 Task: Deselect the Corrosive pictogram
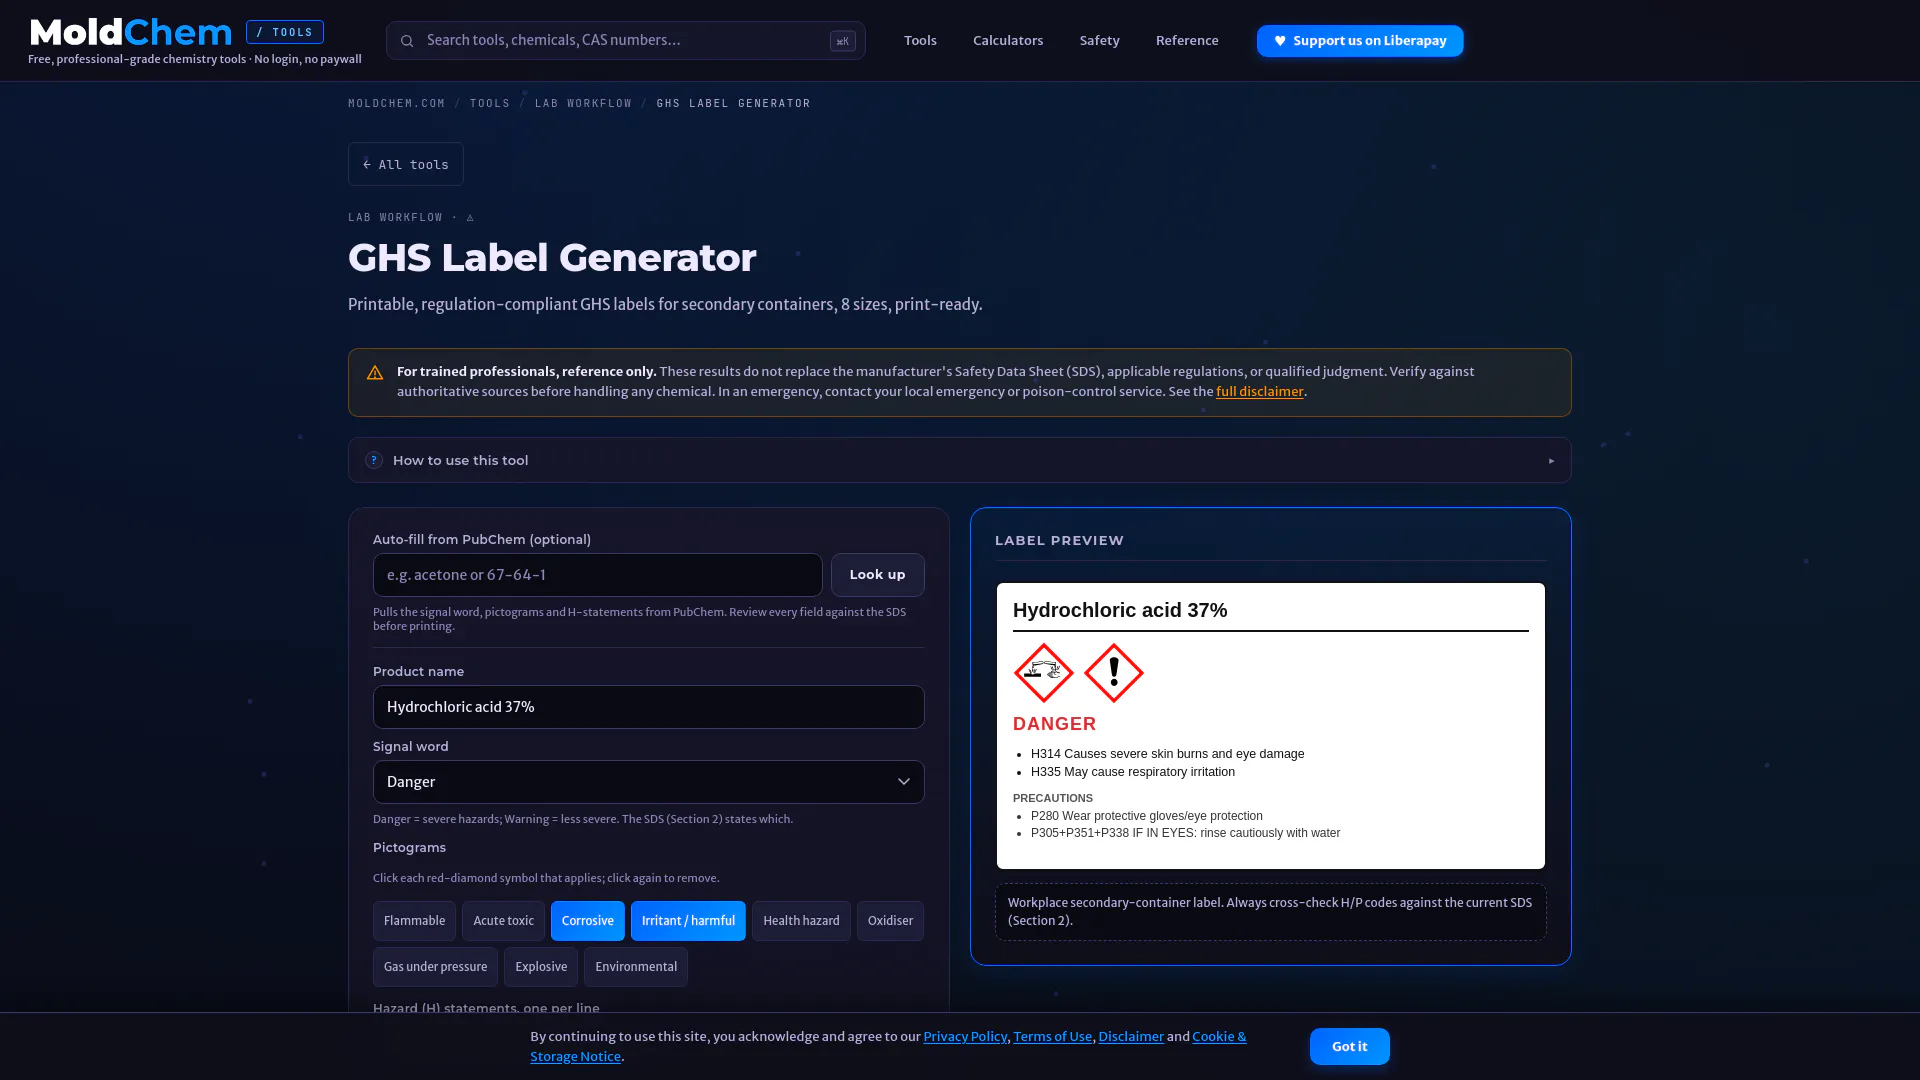click(x=587, y=921)
